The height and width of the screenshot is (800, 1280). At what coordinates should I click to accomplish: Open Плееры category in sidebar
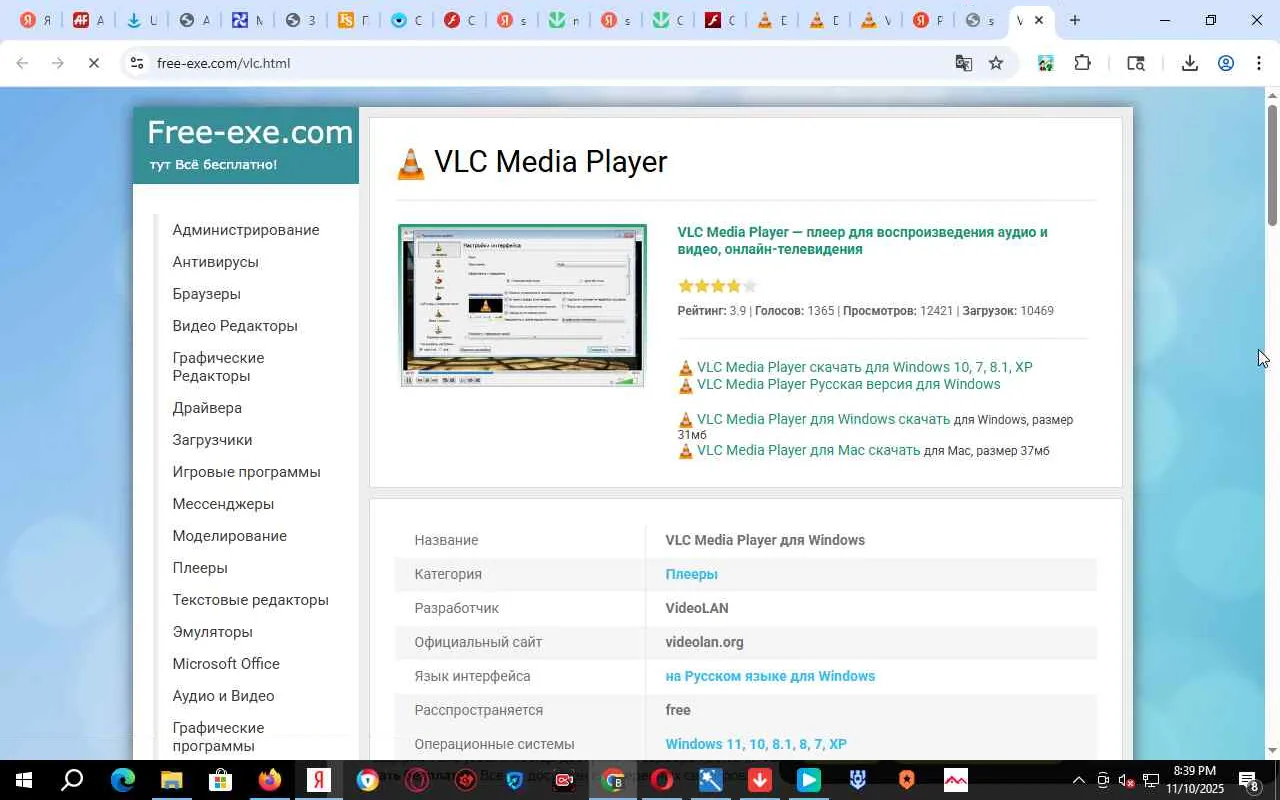(200, 568)
